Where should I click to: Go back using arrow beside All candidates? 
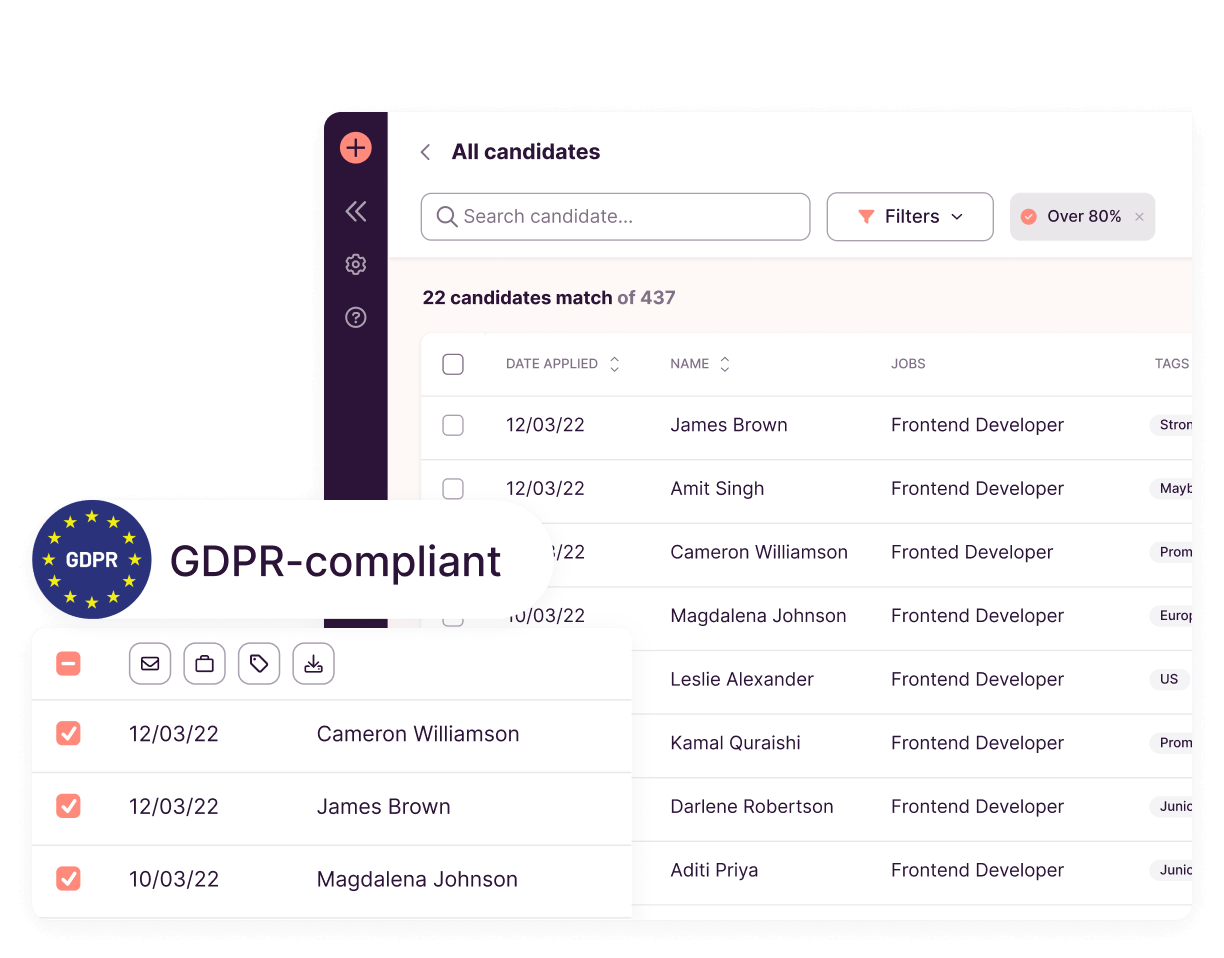[426, 152]
